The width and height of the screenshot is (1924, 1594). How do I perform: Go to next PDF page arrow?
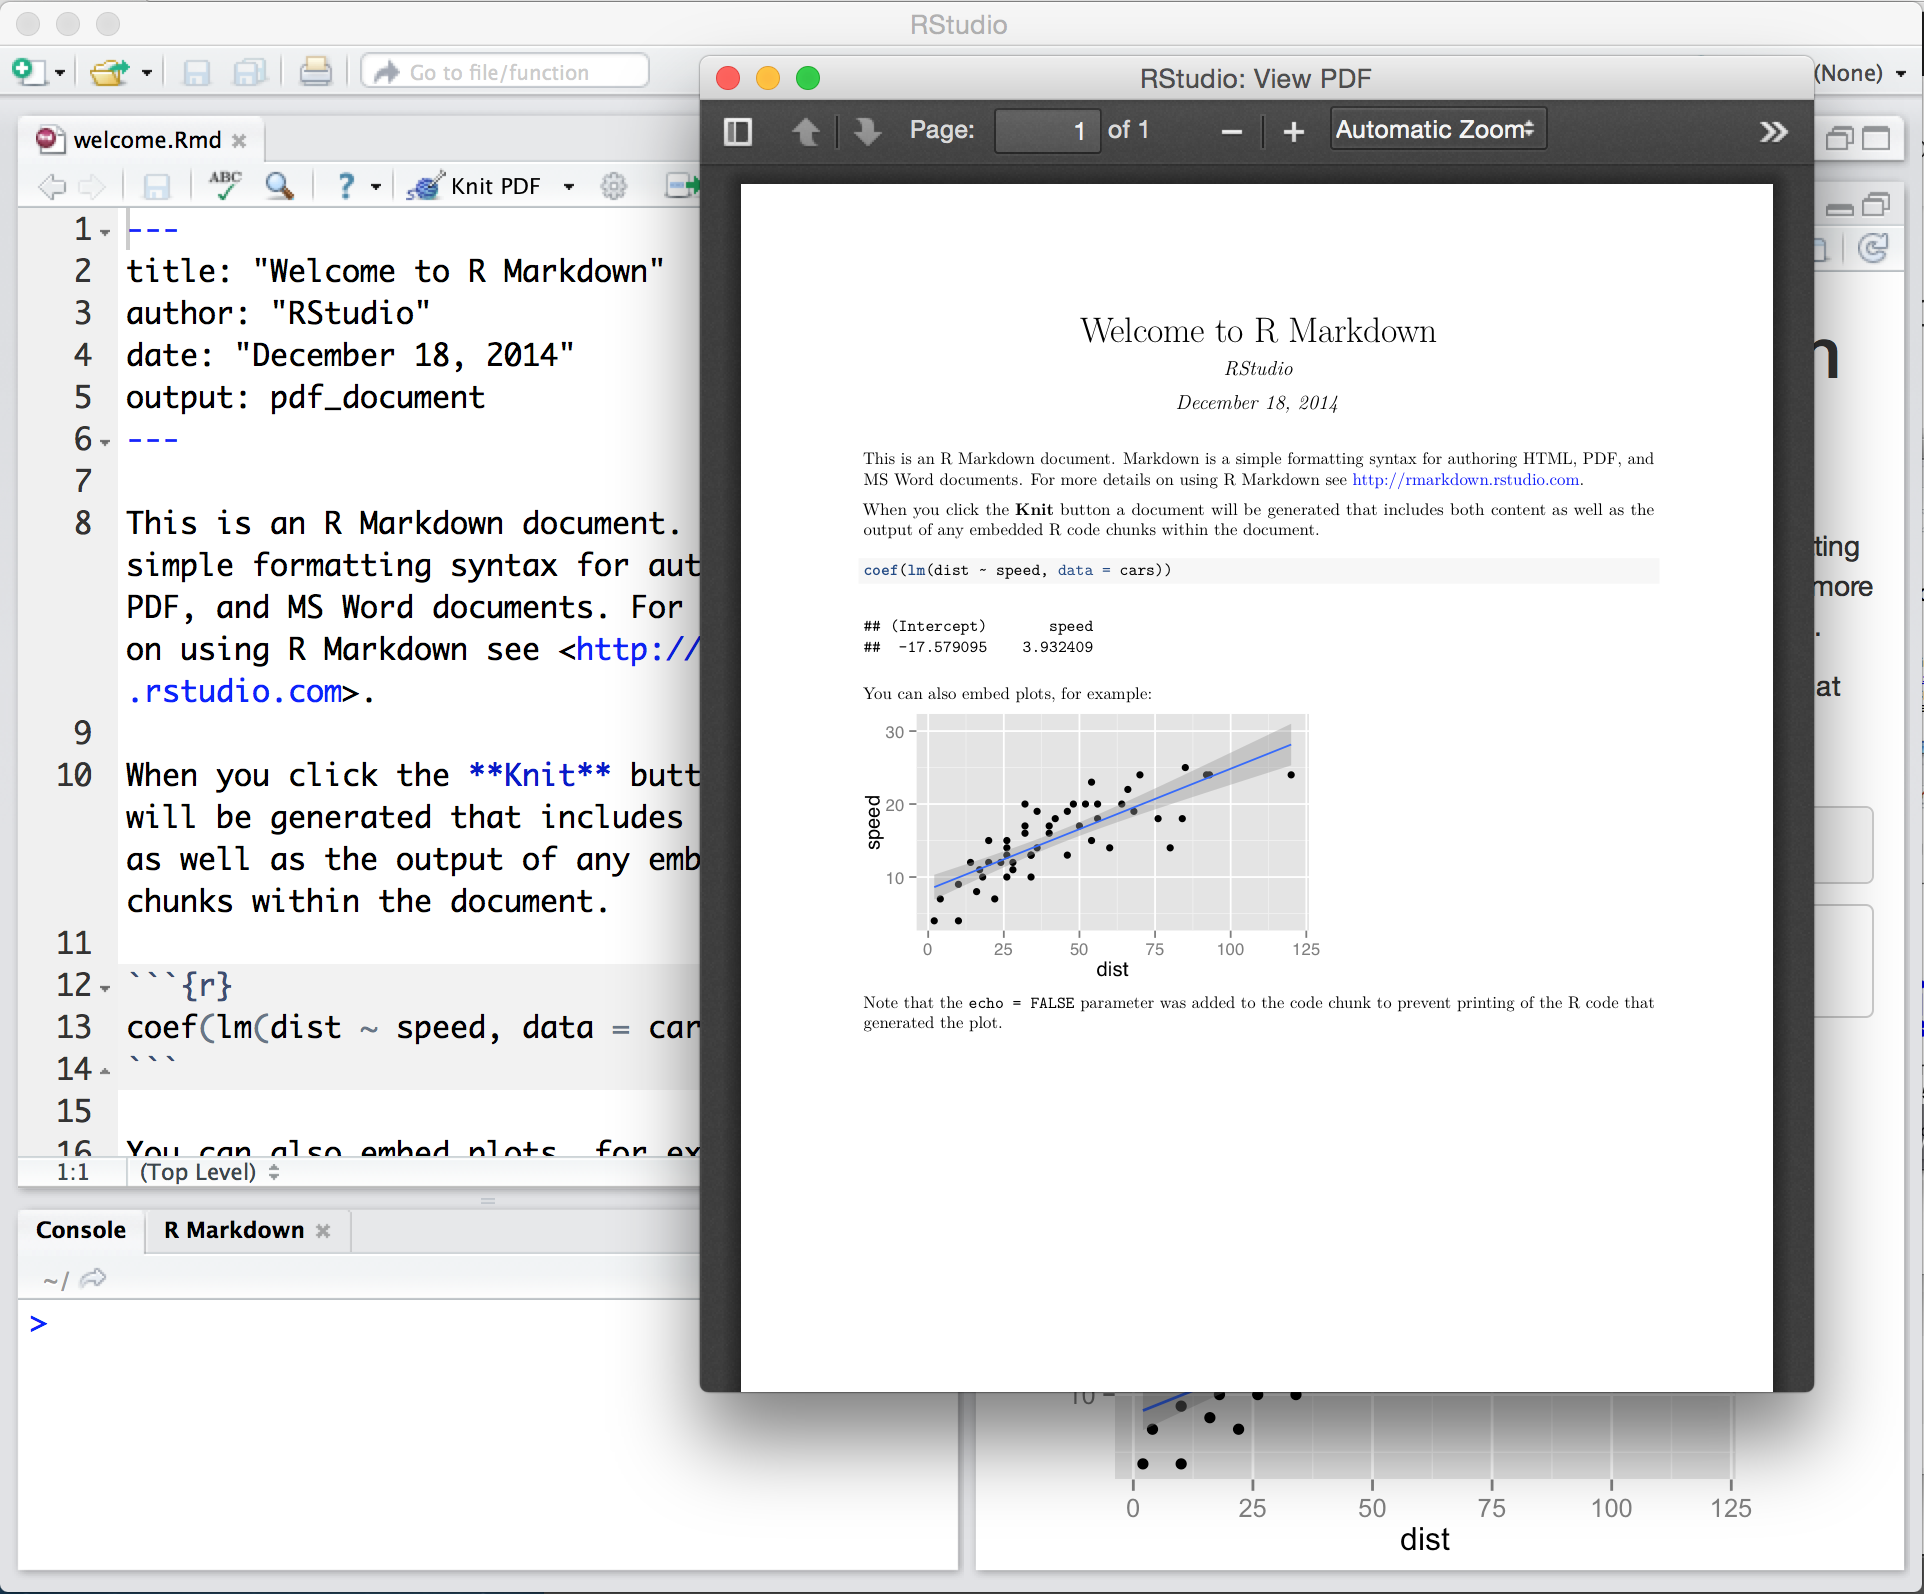click(x=867, y=132)
